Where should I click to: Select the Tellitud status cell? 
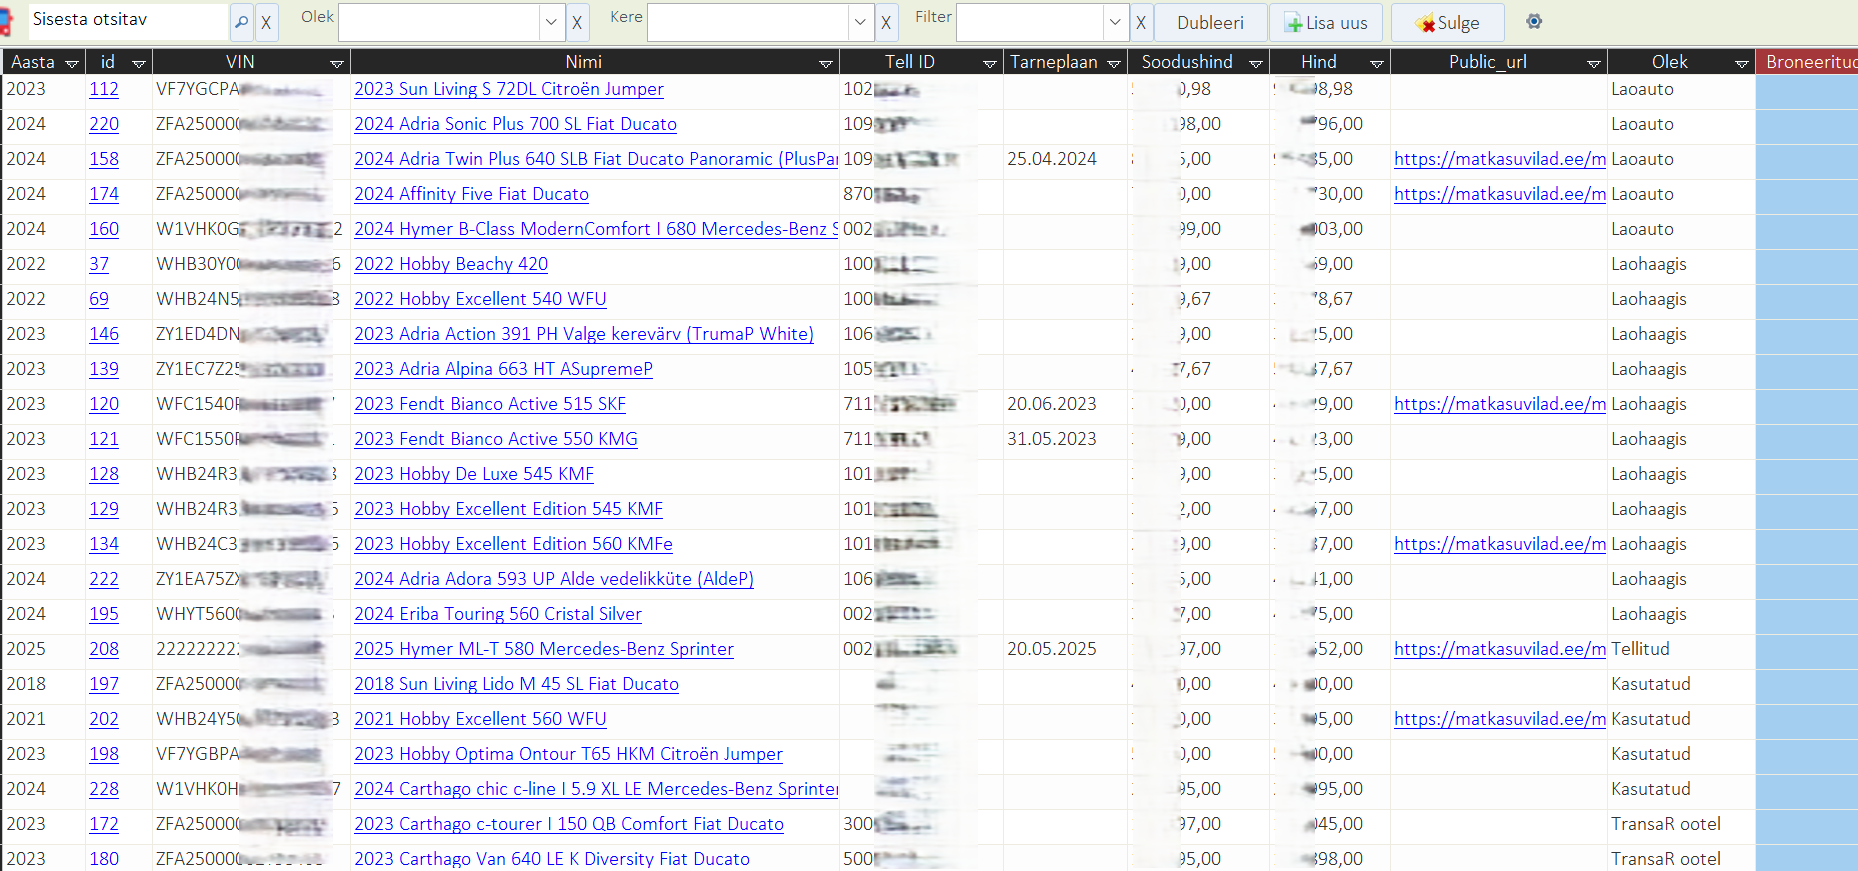point(1681,649)
